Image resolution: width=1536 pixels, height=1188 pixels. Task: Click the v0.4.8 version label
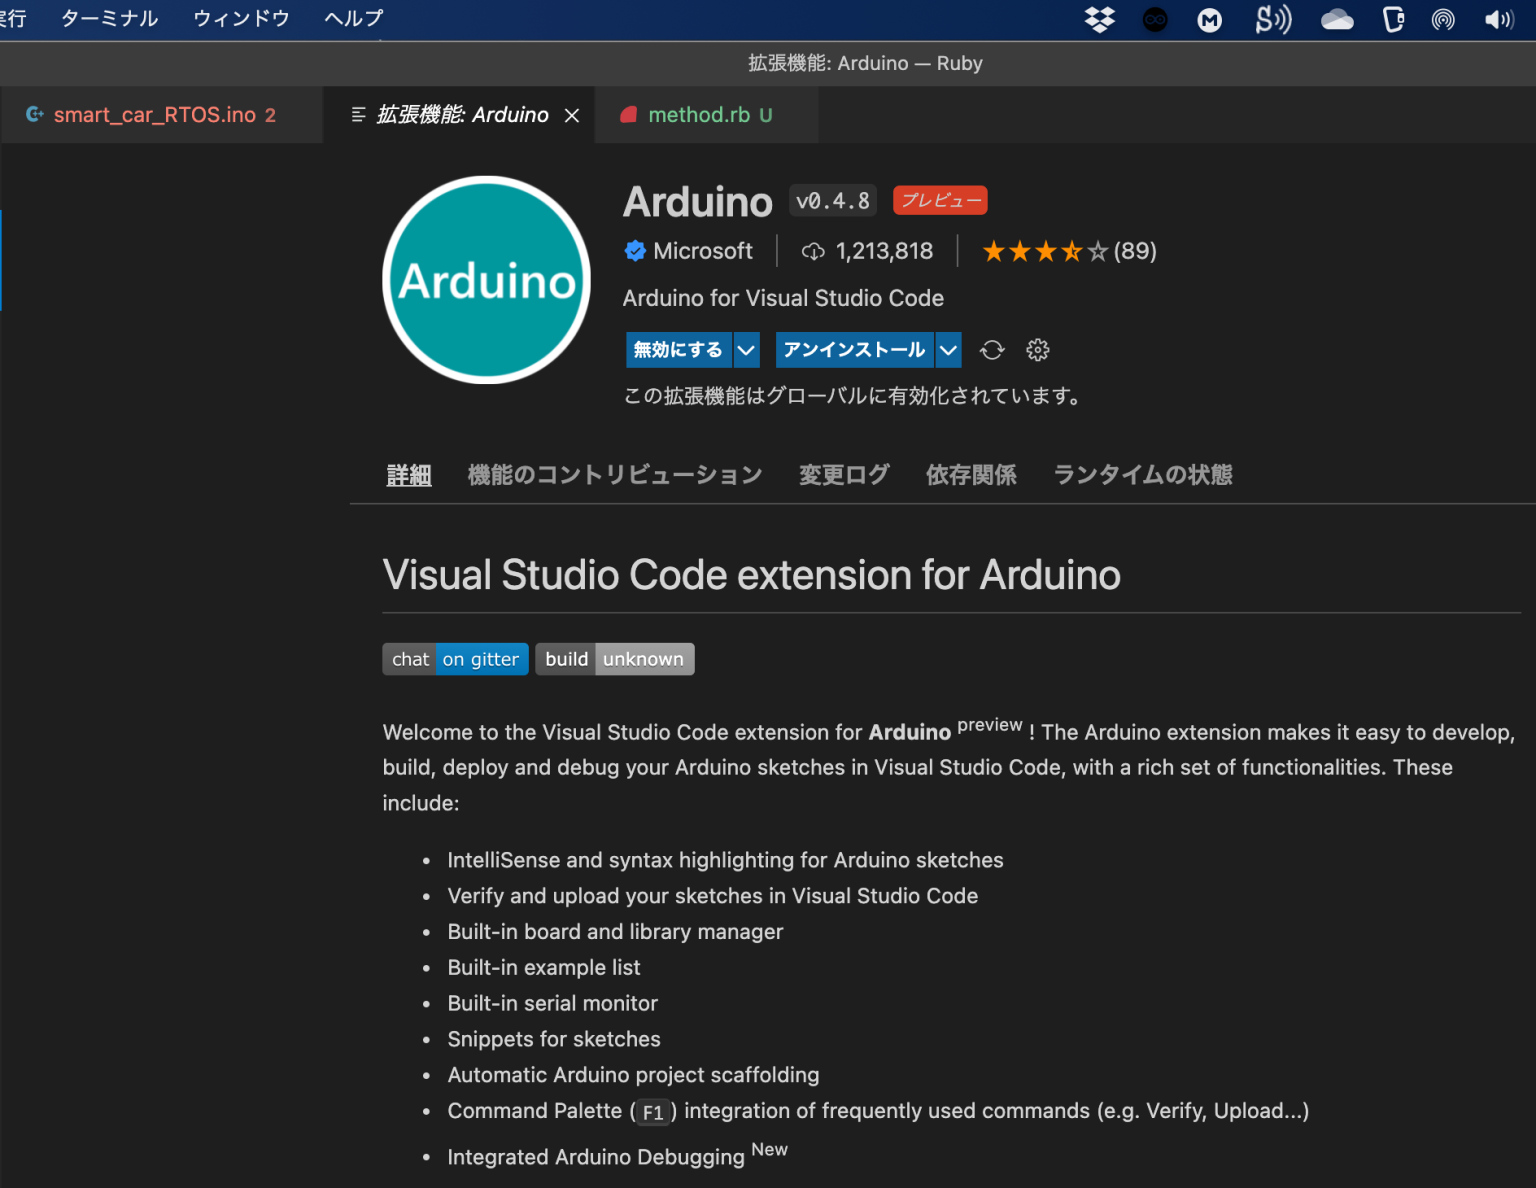click(833, 201)
